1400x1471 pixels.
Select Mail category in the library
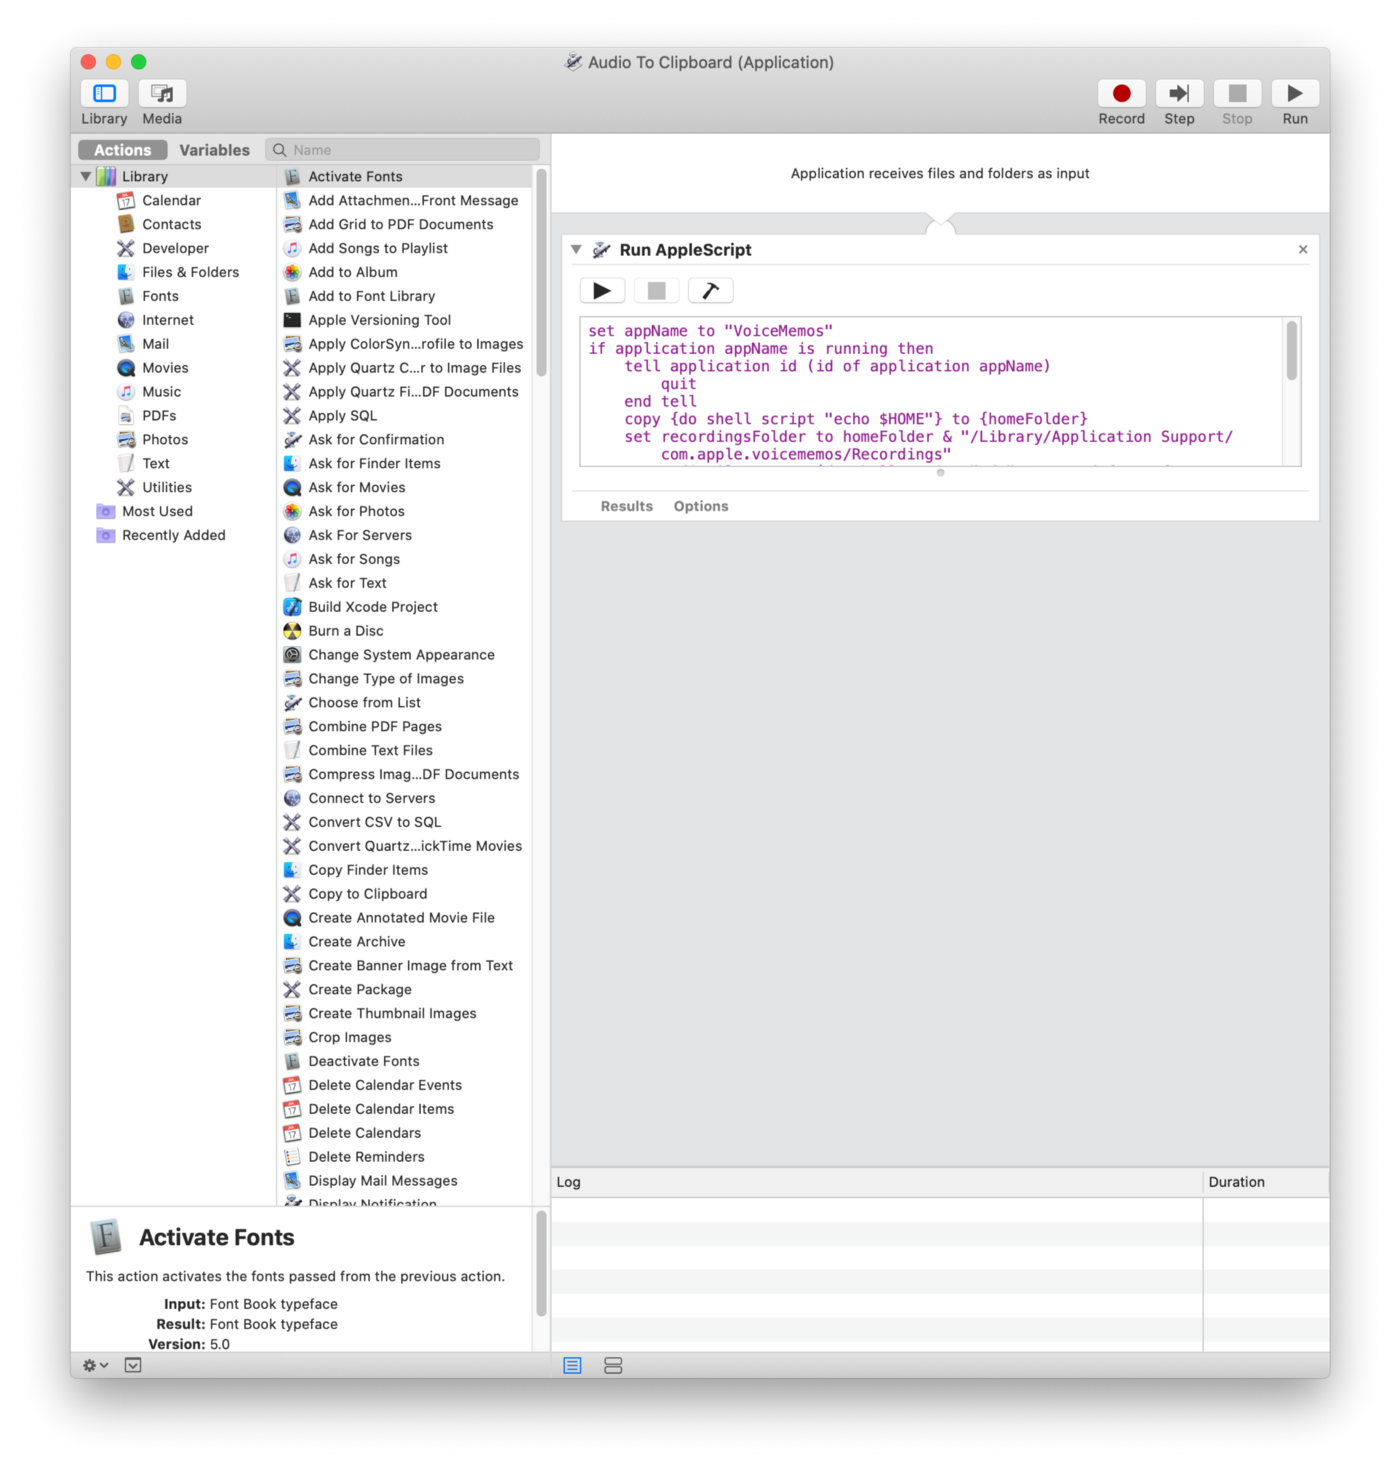pyautogui.click(x=155, y=344)
